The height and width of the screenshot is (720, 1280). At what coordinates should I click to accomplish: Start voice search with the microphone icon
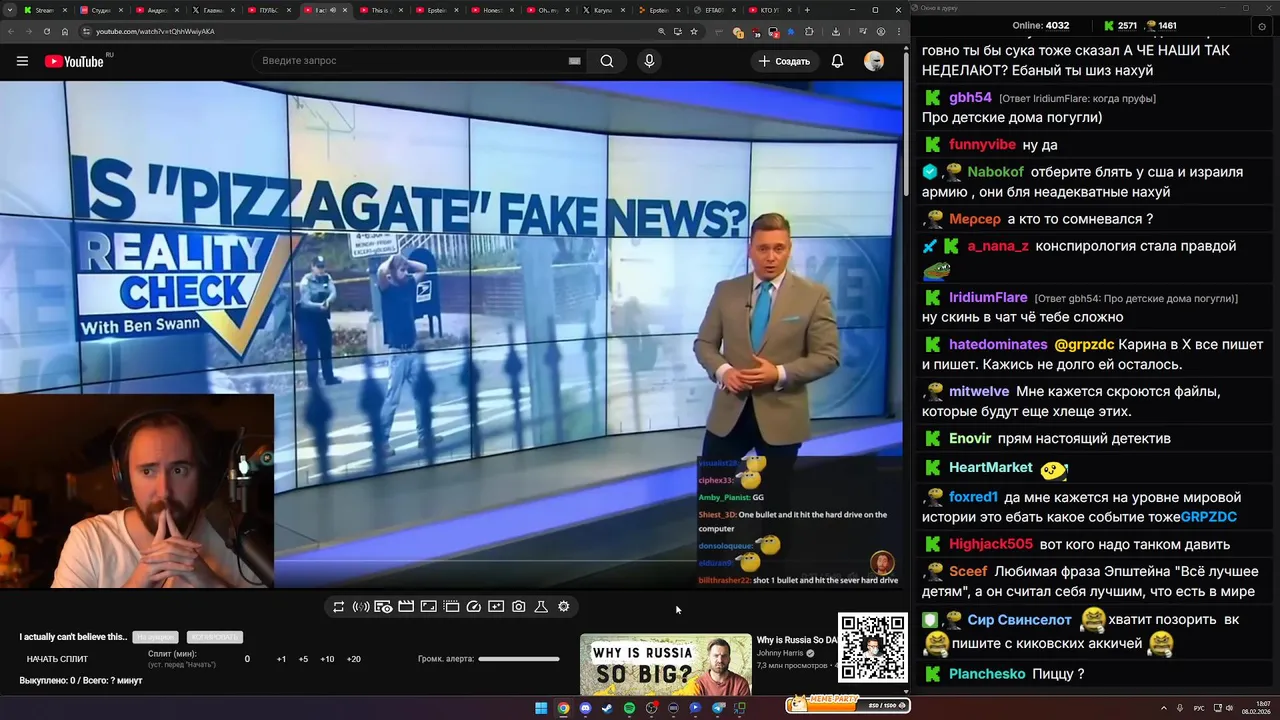pyautogui.click(x=649, y=61)
